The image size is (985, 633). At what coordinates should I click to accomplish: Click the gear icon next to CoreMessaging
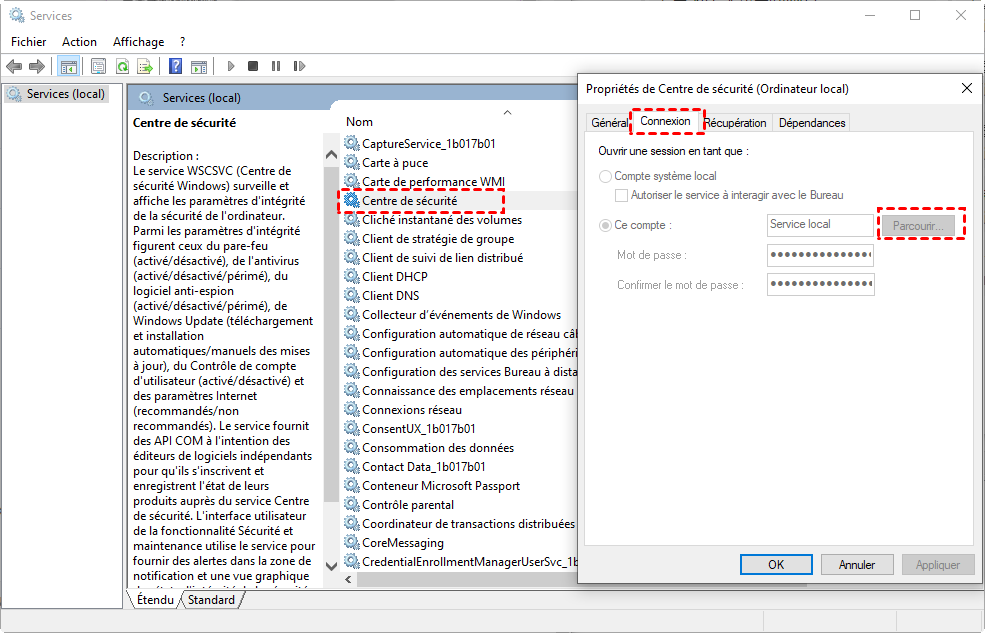point(352,543)
